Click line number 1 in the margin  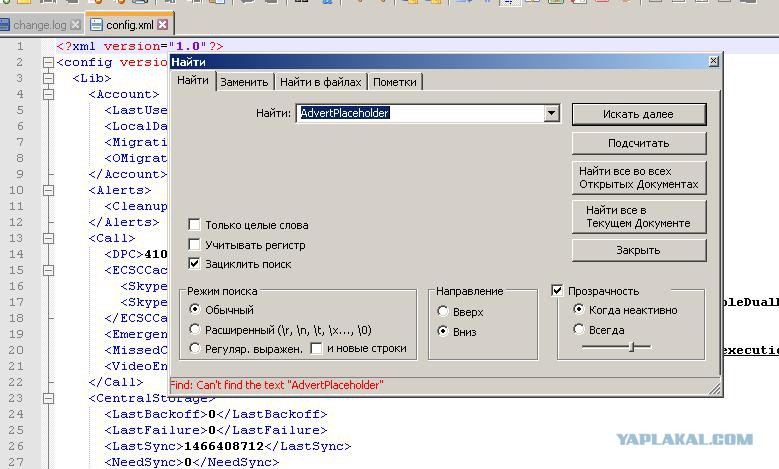click(x=20, y=46)
